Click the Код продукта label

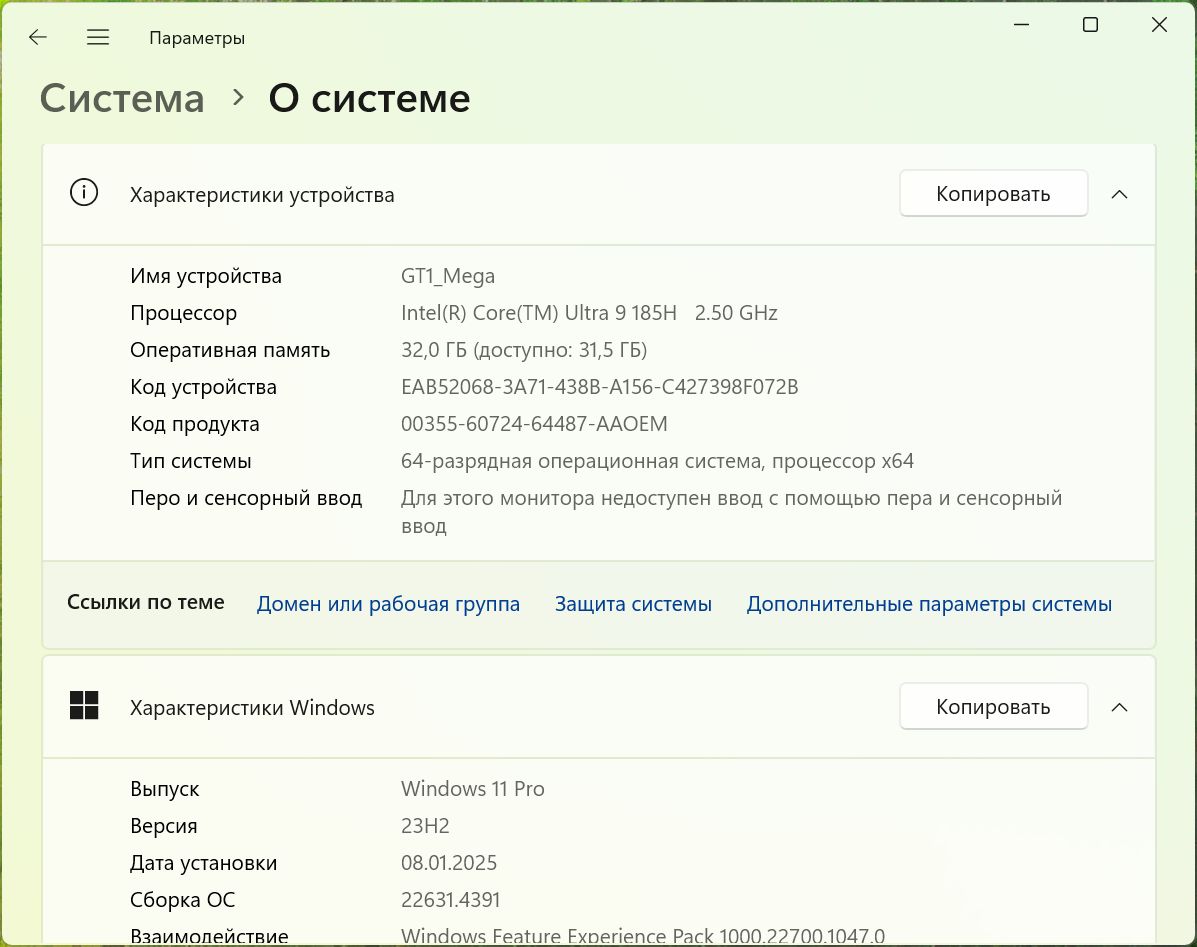pos(195,424)
